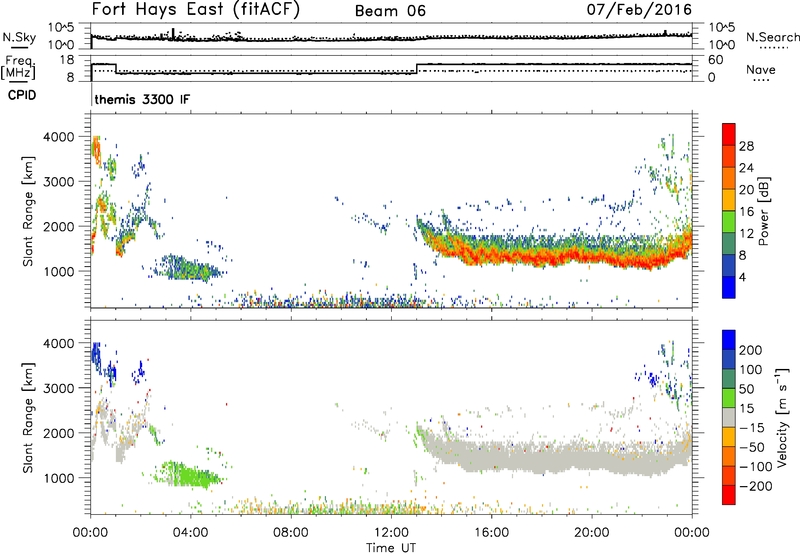Click the "N.Sky" legend label
Viewport: 800px width, 554px height.
click(x=19, y=37)
